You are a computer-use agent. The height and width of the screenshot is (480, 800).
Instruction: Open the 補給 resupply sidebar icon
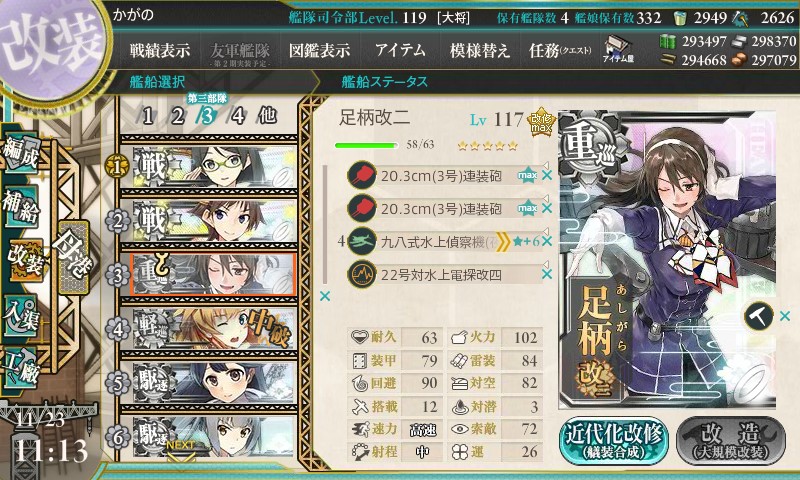click(21, 207)
